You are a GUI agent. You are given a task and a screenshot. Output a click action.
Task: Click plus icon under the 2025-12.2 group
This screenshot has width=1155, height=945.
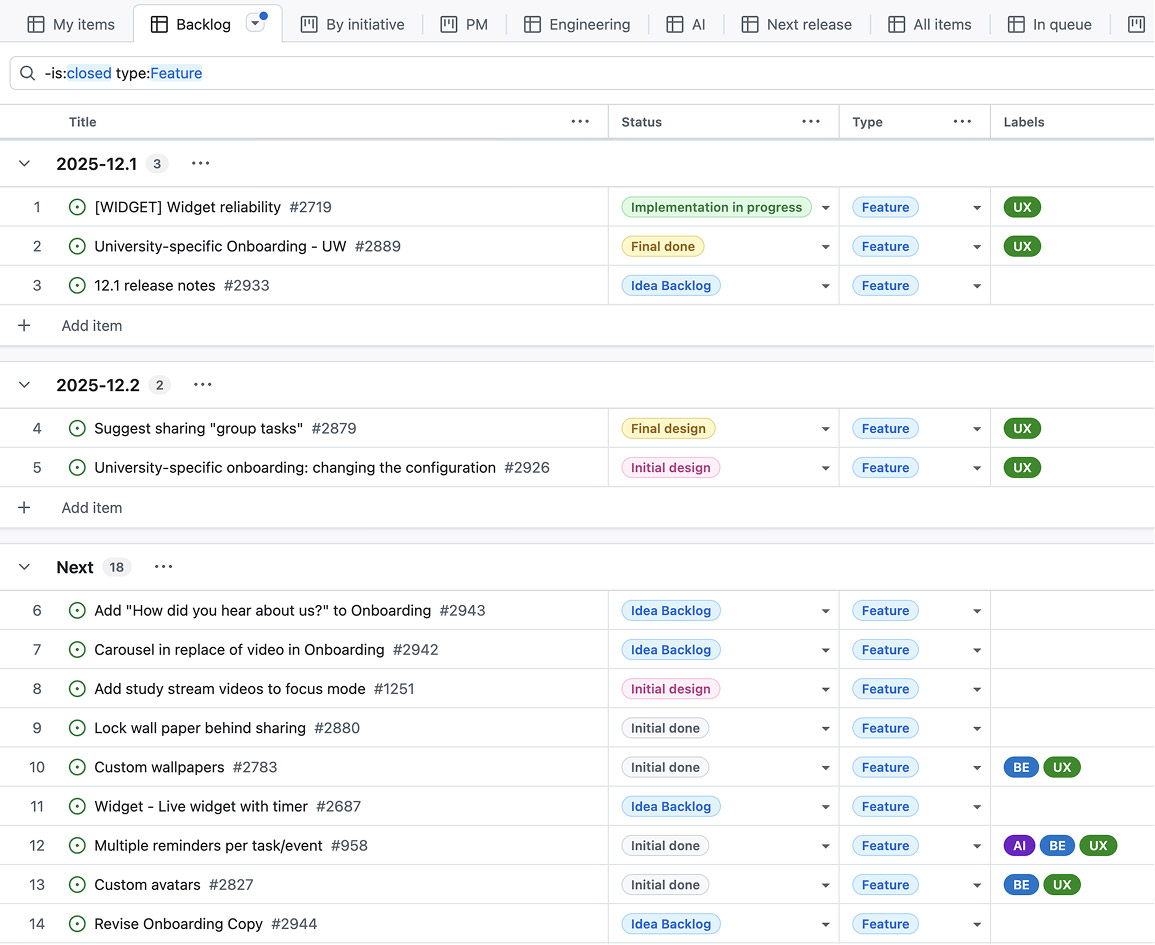point(25,508)
